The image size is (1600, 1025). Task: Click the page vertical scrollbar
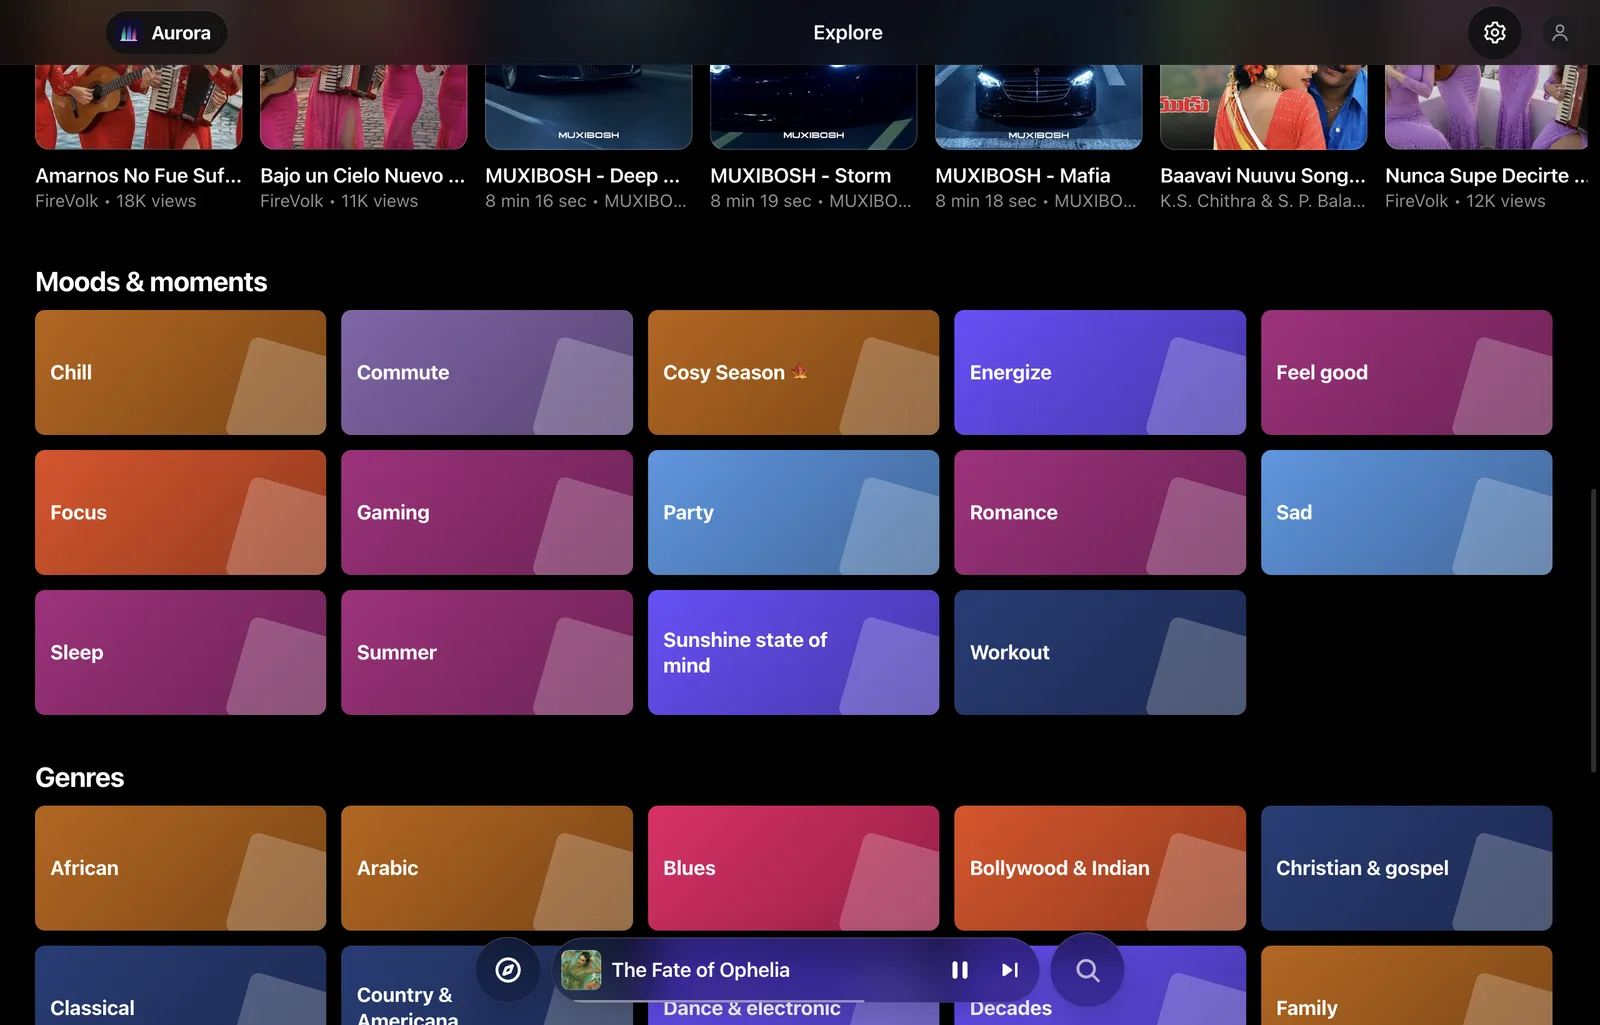click(x=1594, y=630)
